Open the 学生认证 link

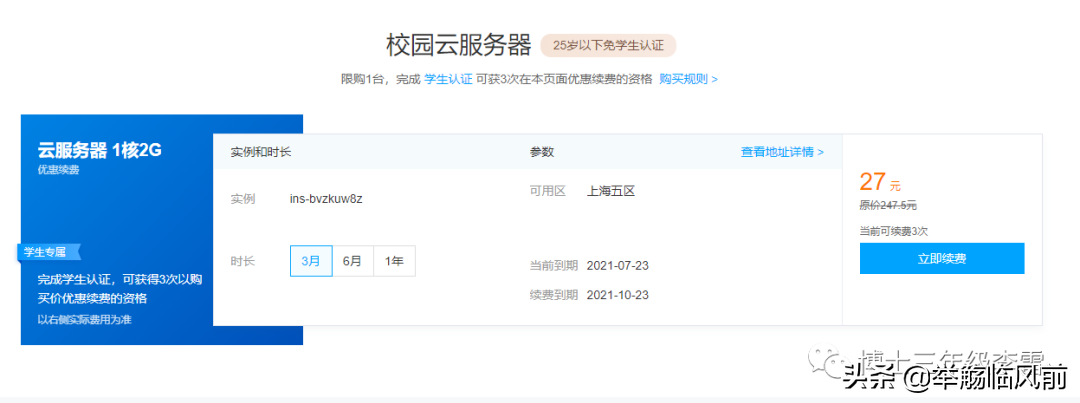(x=448, y=79)
